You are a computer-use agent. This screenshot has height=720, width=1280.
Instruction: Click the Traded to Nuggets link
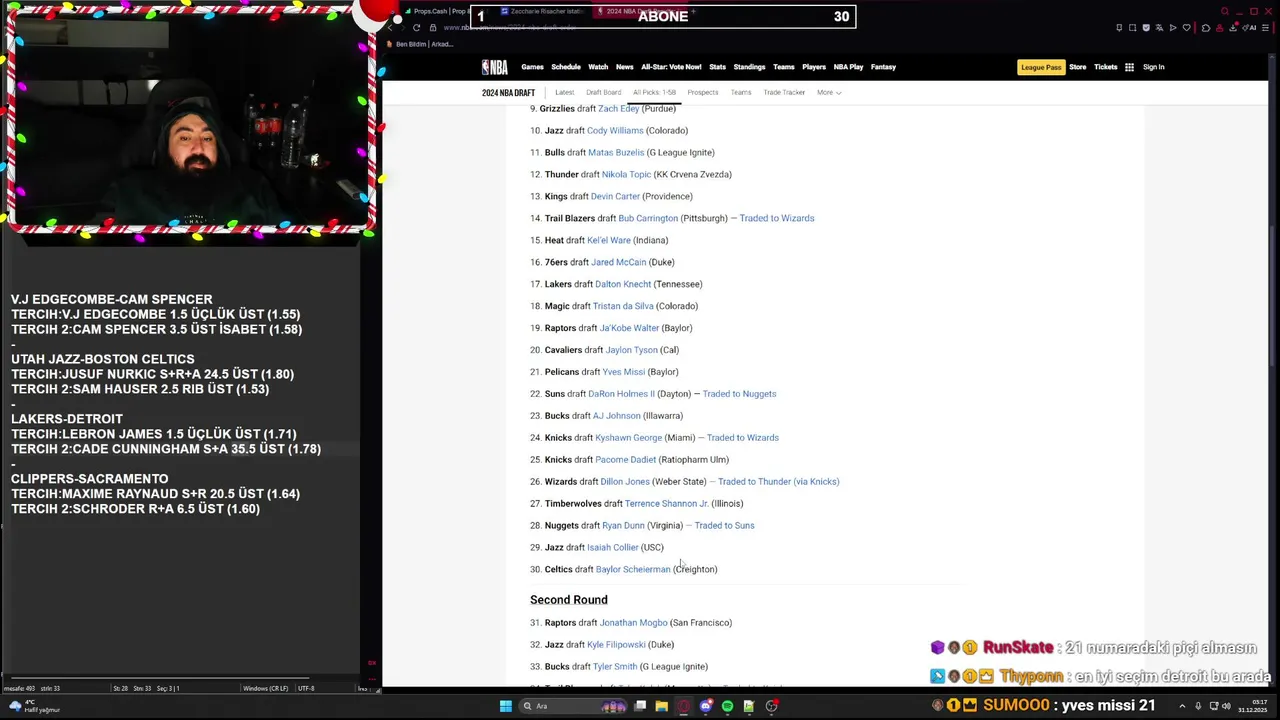[739, 394]
